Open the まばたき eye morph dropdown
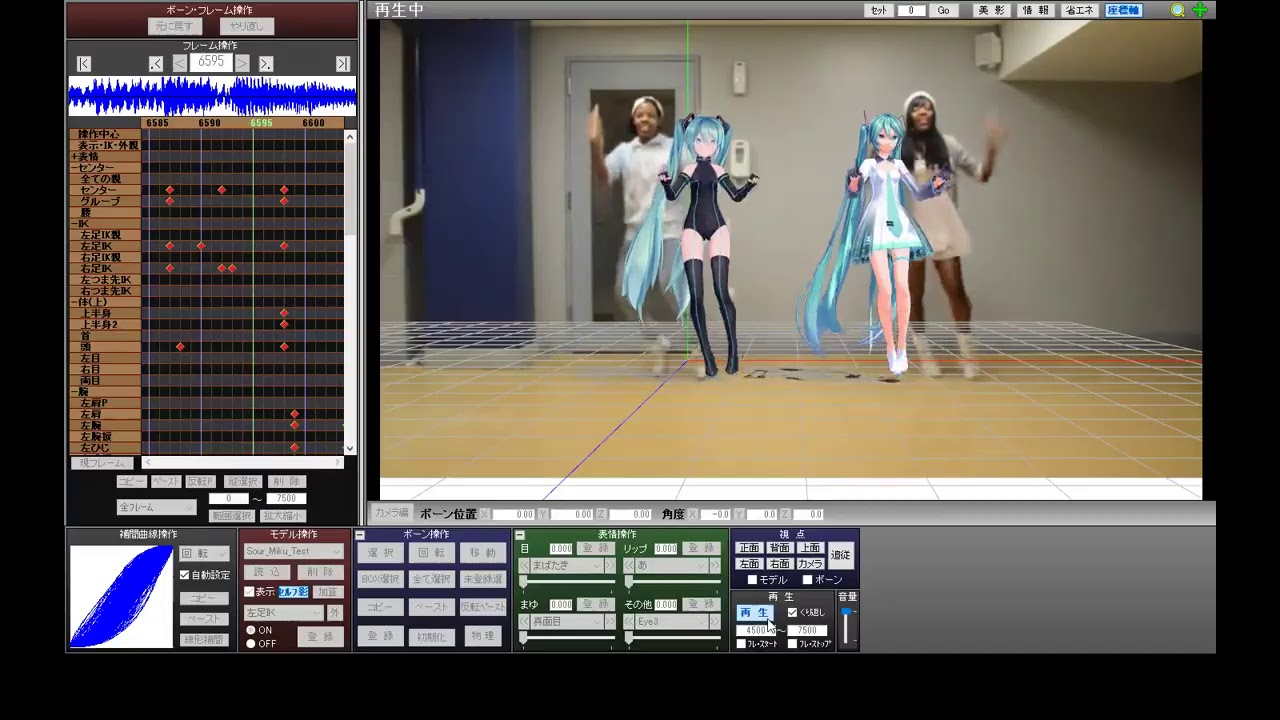The height and width of the screenshot is (720, 1280). (567, 566)
